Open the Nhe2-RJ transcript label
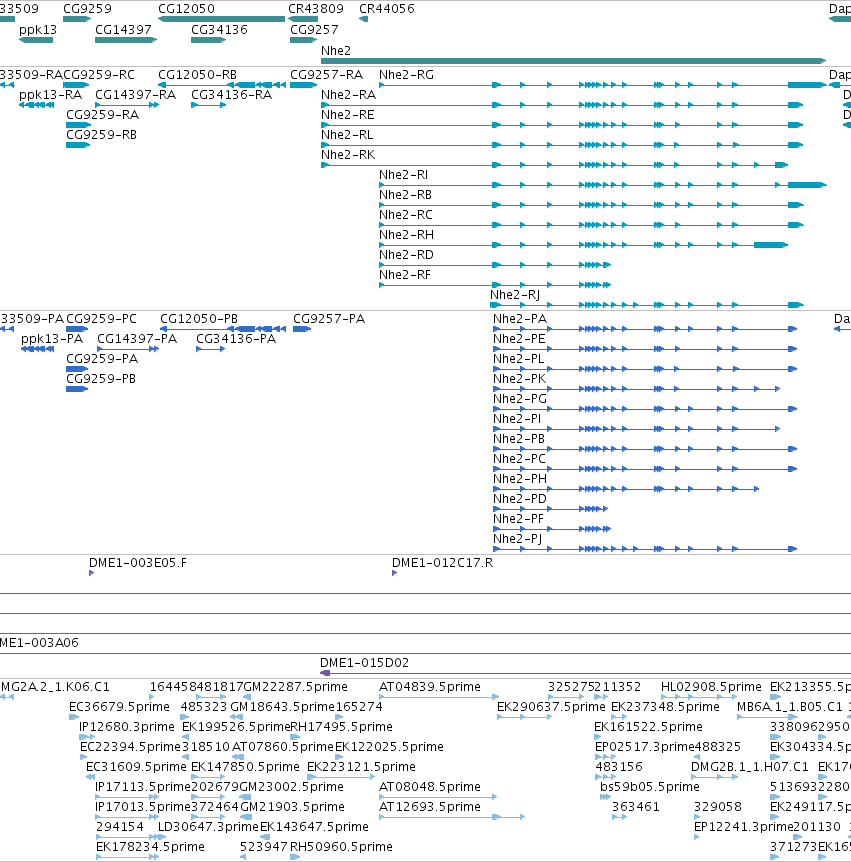851x862 pixels. 515,295
